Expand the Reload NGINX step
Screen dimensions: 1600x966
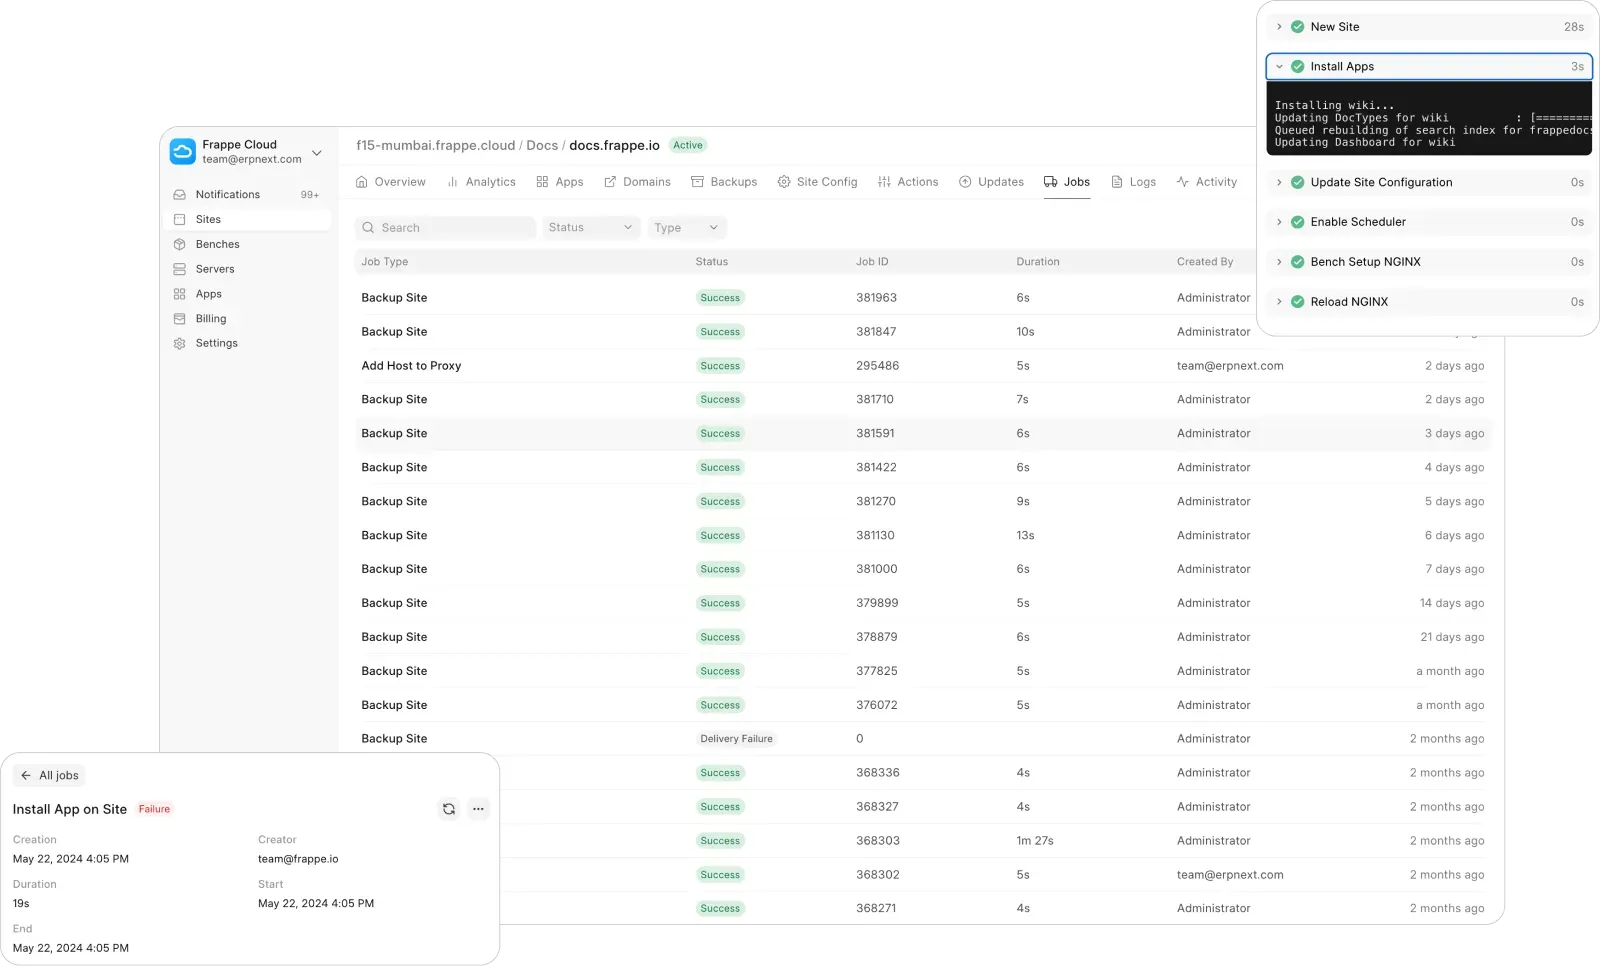[1279, 302]
